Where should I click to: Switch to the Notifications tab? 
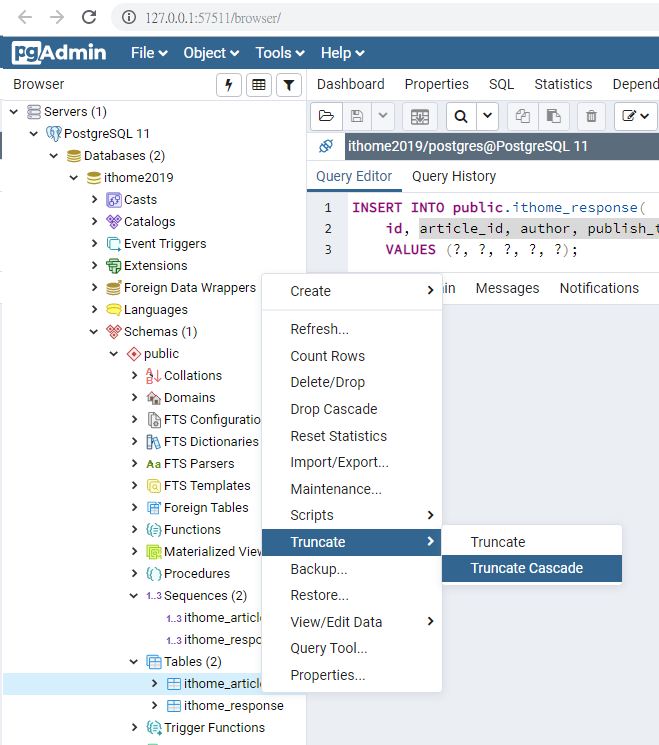tap(599, 288)
